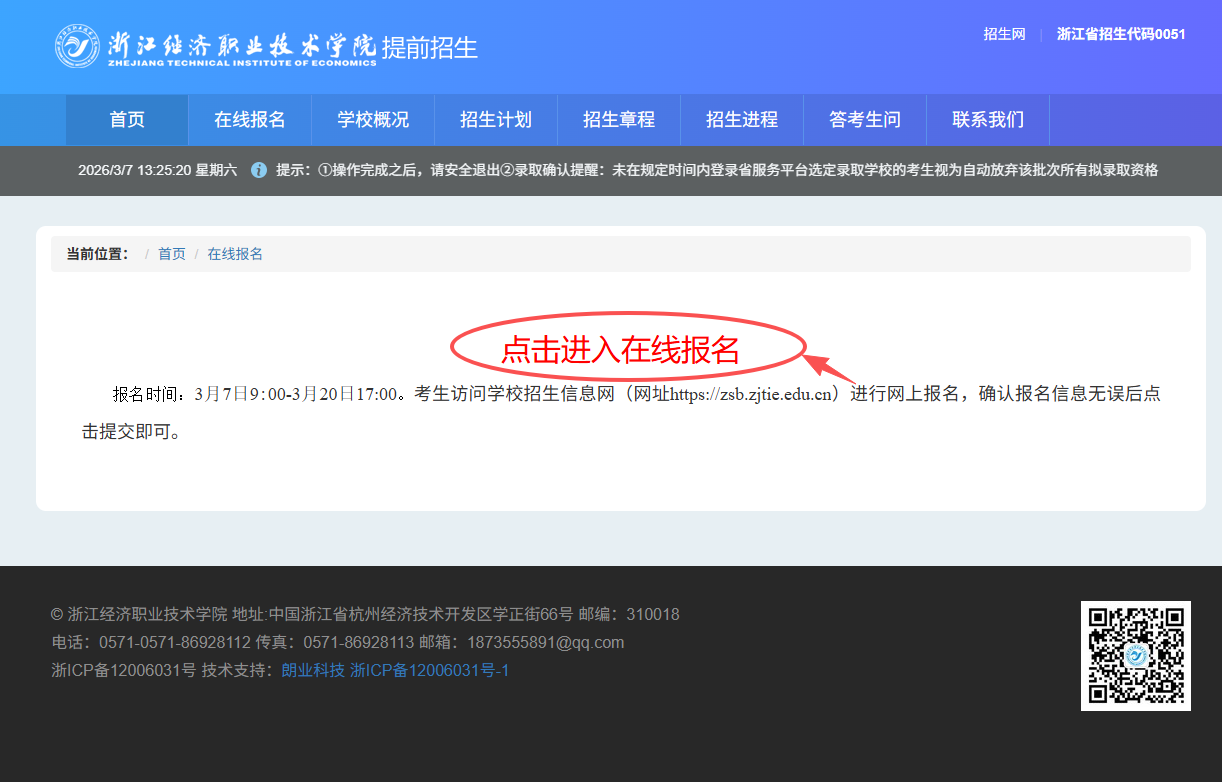Open the 招生计划 navigation item
1222x782 pixels.
[x=496, y=120]
